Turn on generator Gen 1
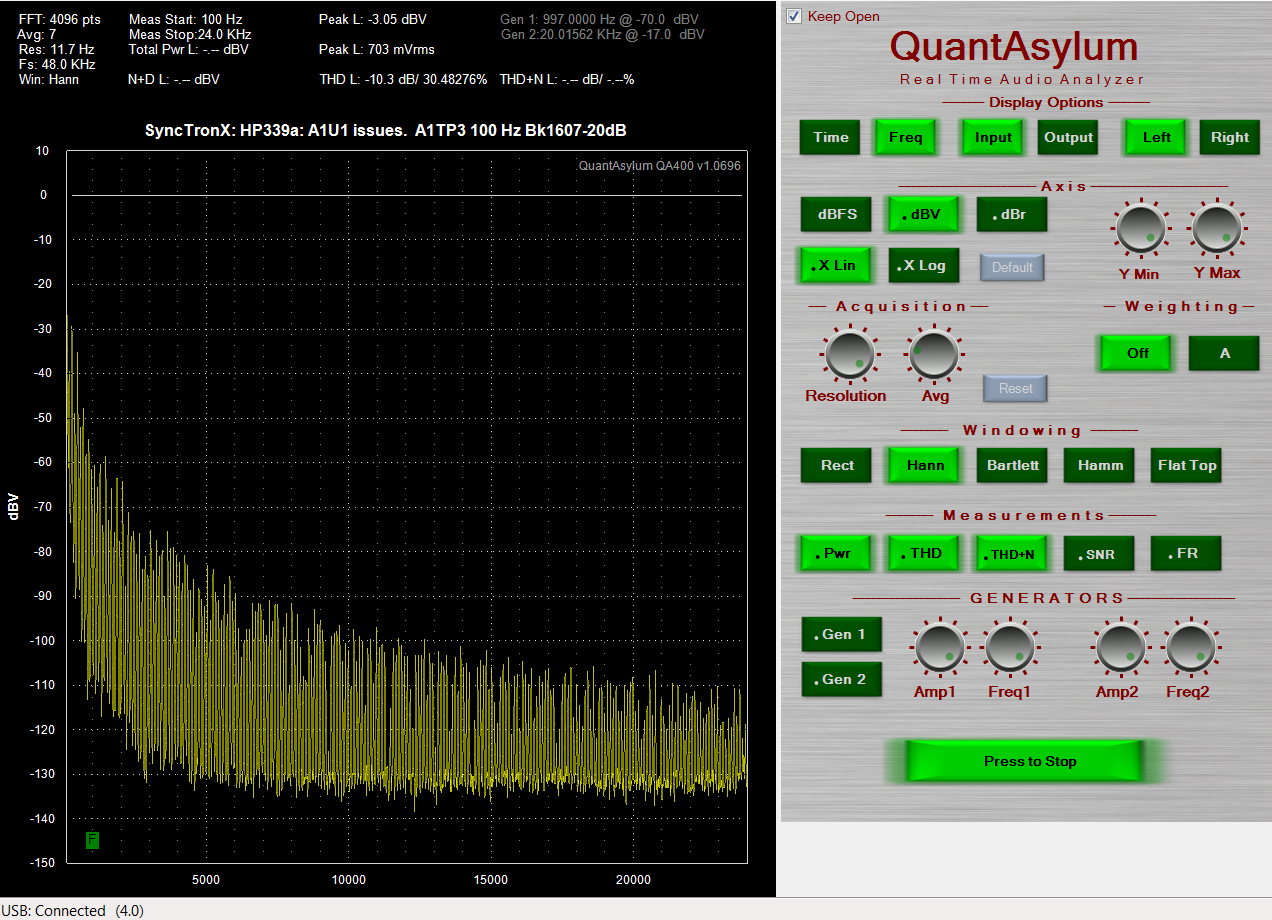 [841, 634]
